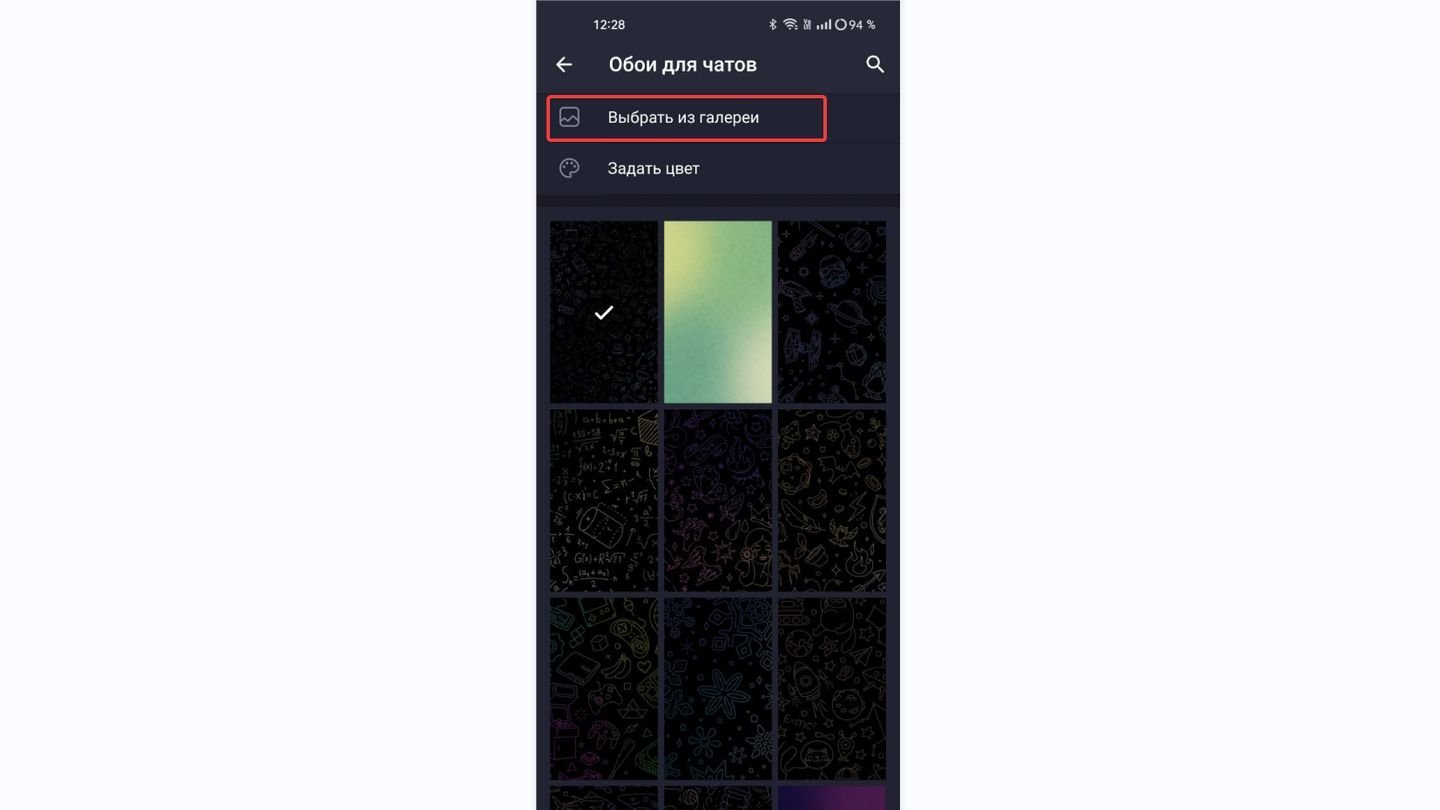Select the math formulas doodle wallpaper

click(x=604, y=500)
